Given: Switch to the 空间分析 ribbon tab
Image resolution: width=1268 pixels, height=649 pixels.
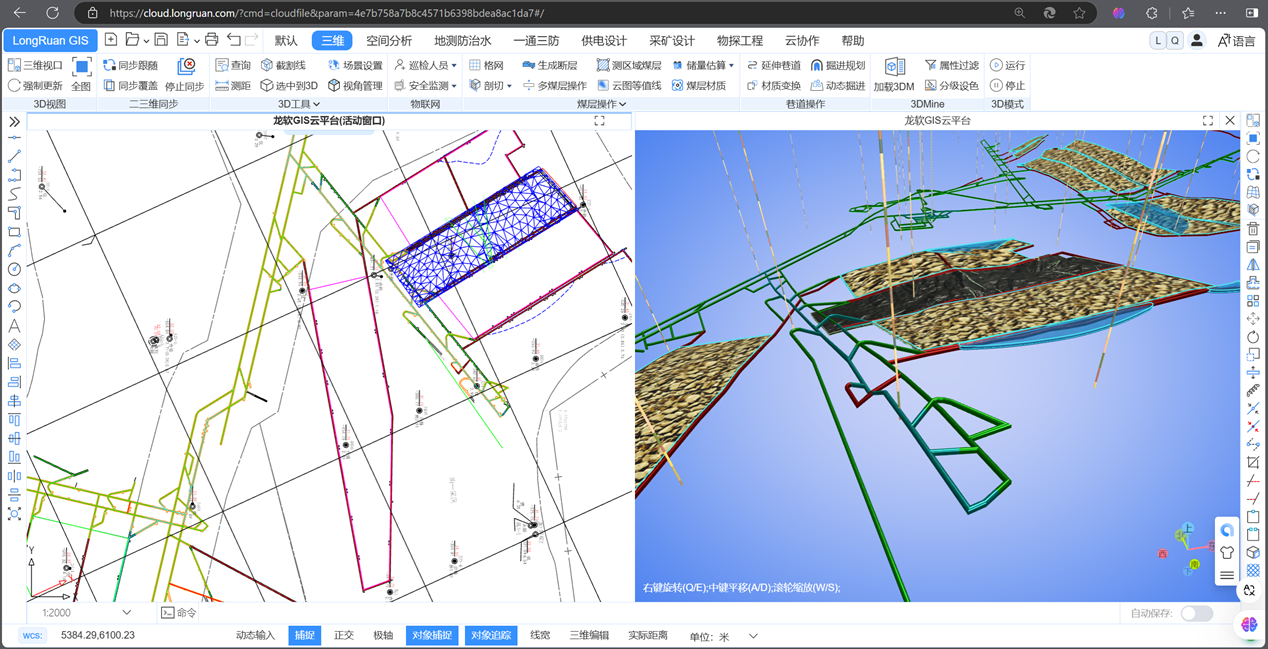Looking at the screenshot, I should (389, 41).
